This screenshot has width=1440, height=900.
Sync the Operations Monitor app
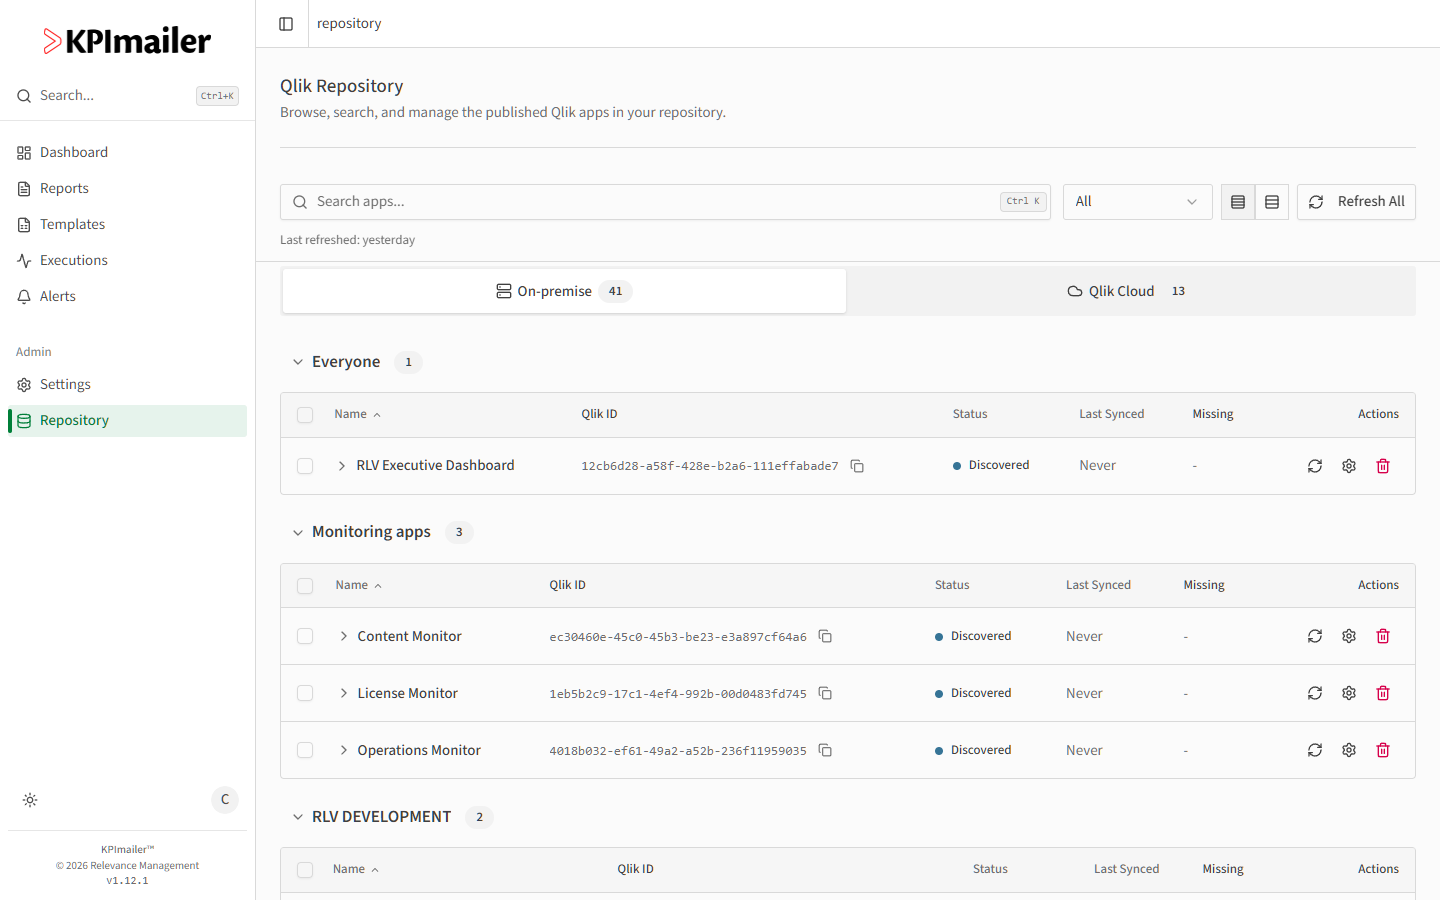coord(1315,750)
